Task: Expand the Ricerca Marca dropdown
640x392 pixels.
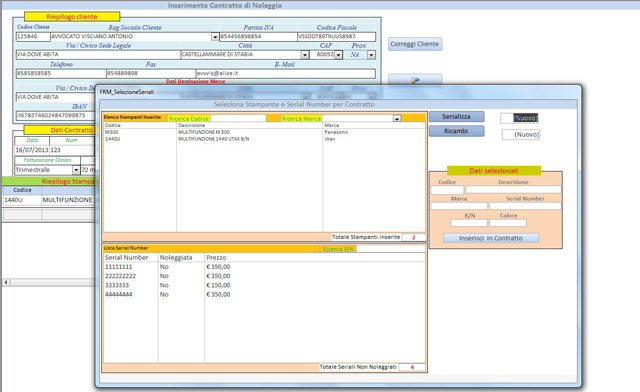Action: coord(397,118)
